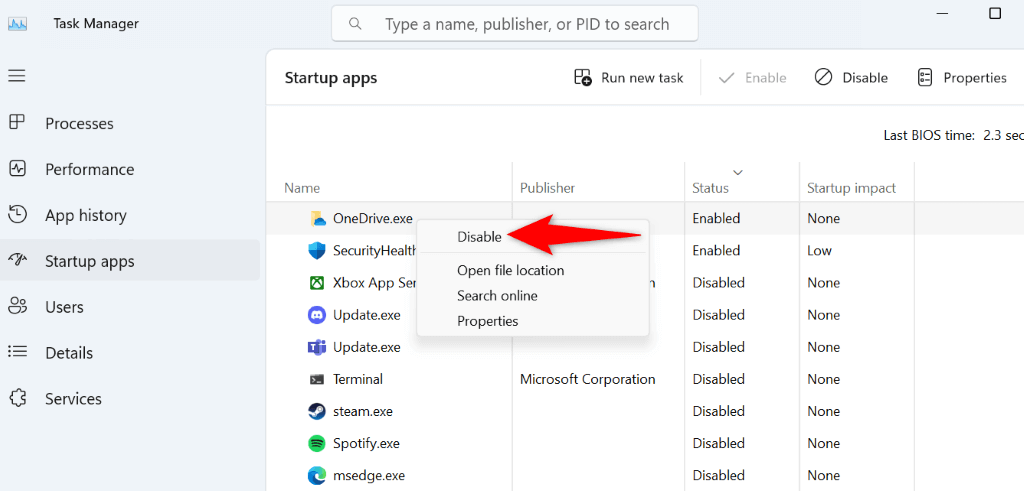Sort list by Startup impact column
The height and width of the screenshot is (491, 1024).
tap(851, 188)
